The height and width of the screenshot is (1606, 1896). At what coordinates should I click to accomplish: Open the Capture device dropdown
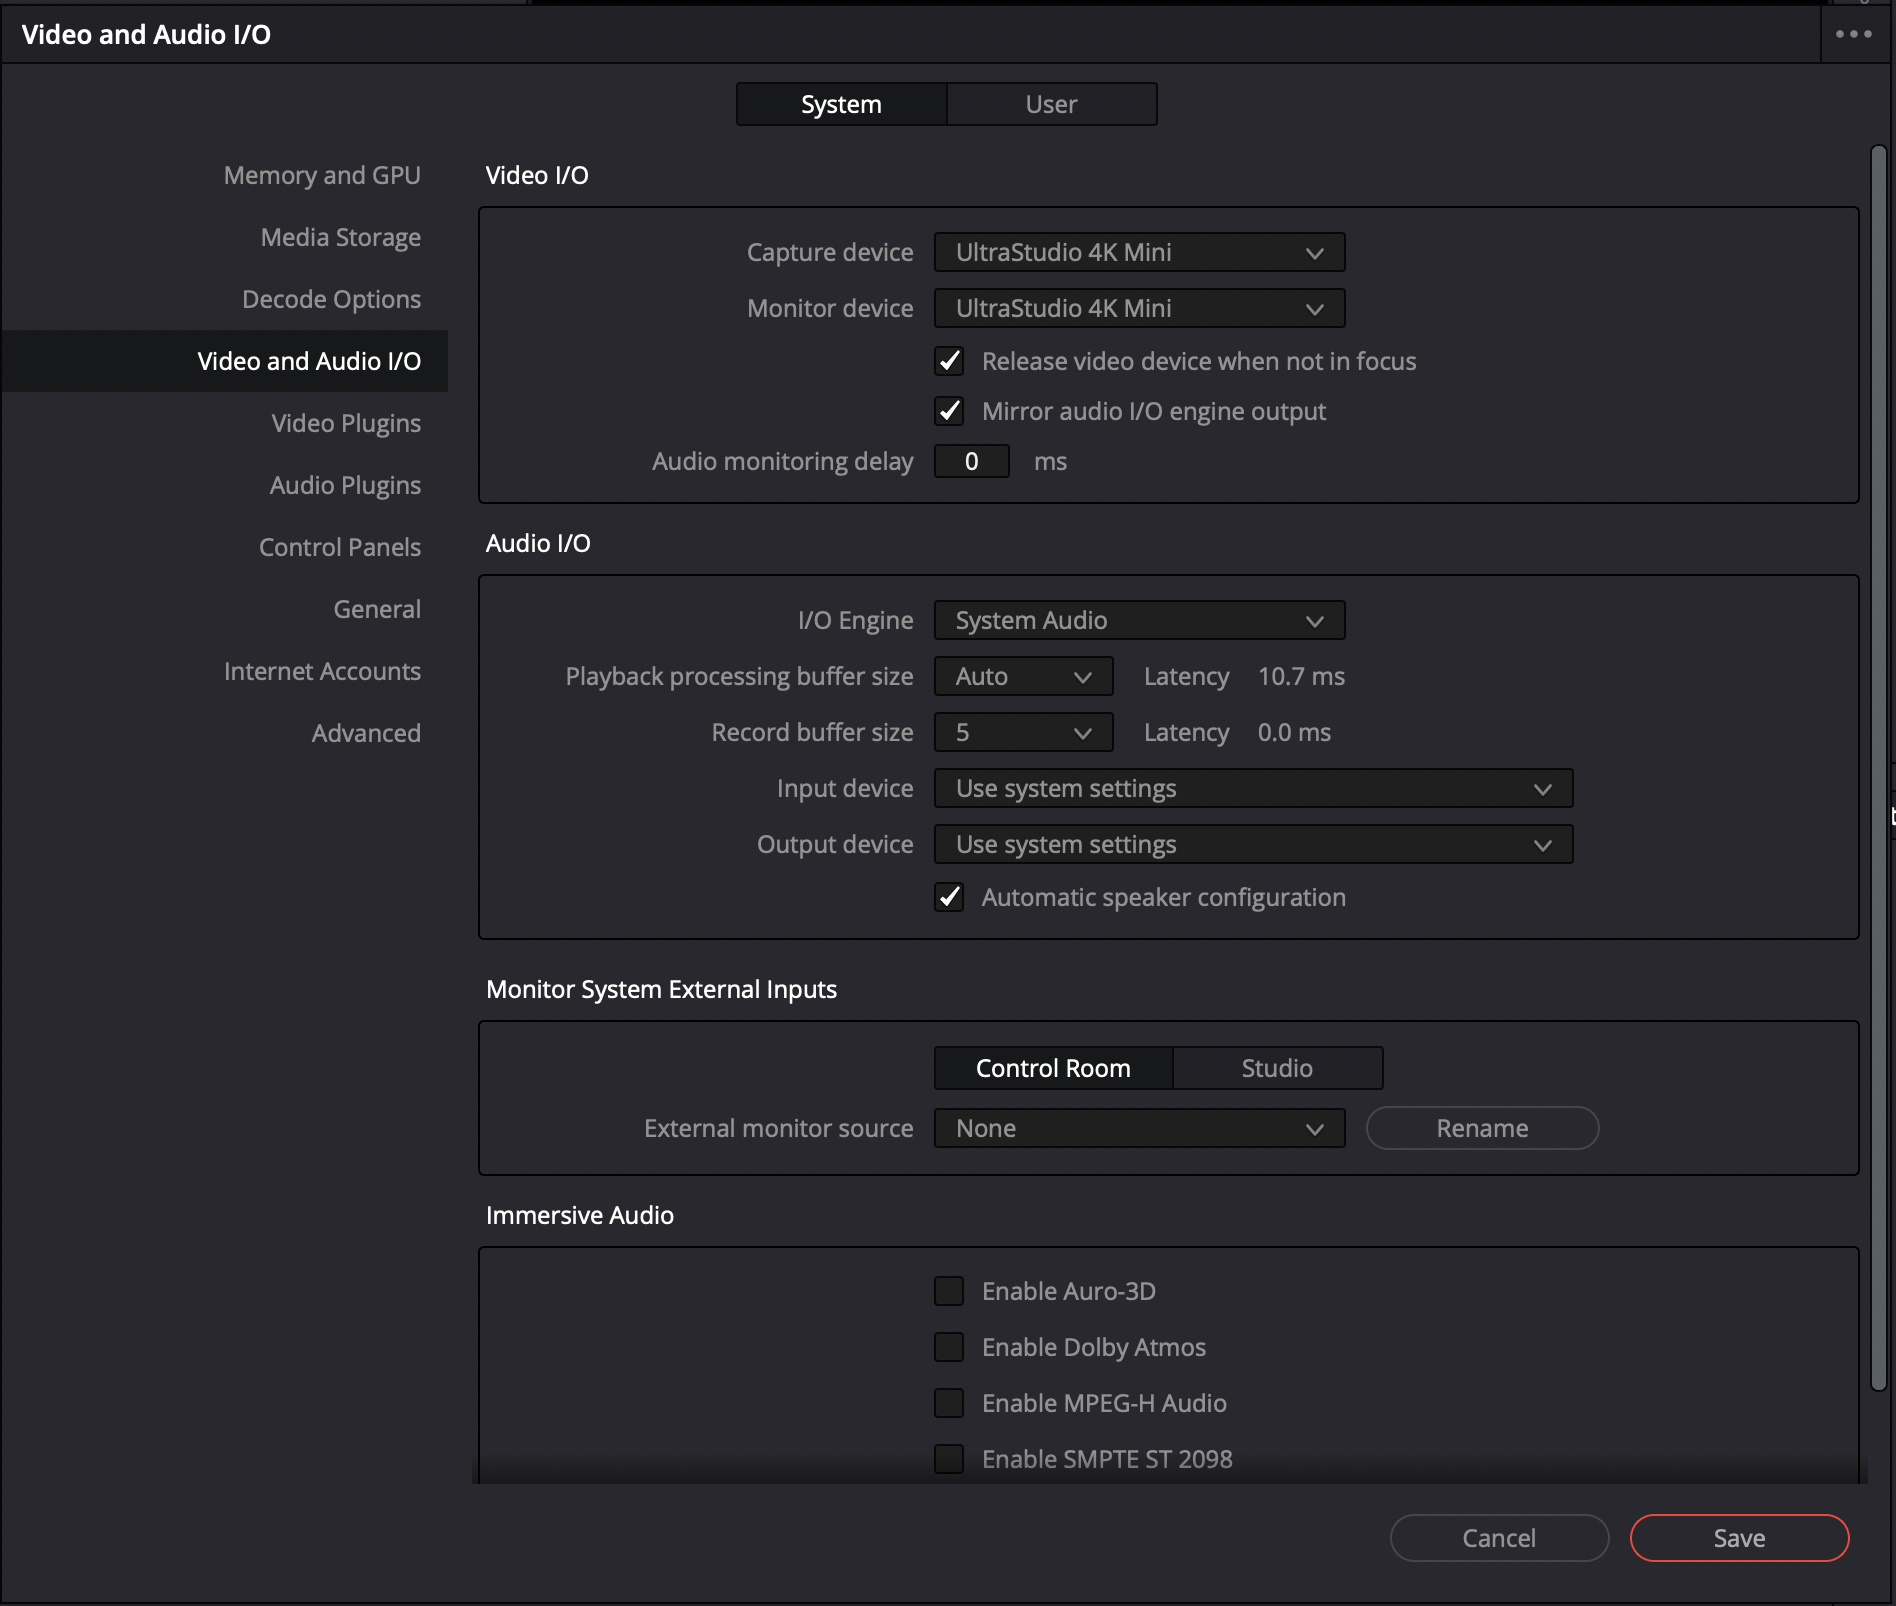[x=1139, y=252]
